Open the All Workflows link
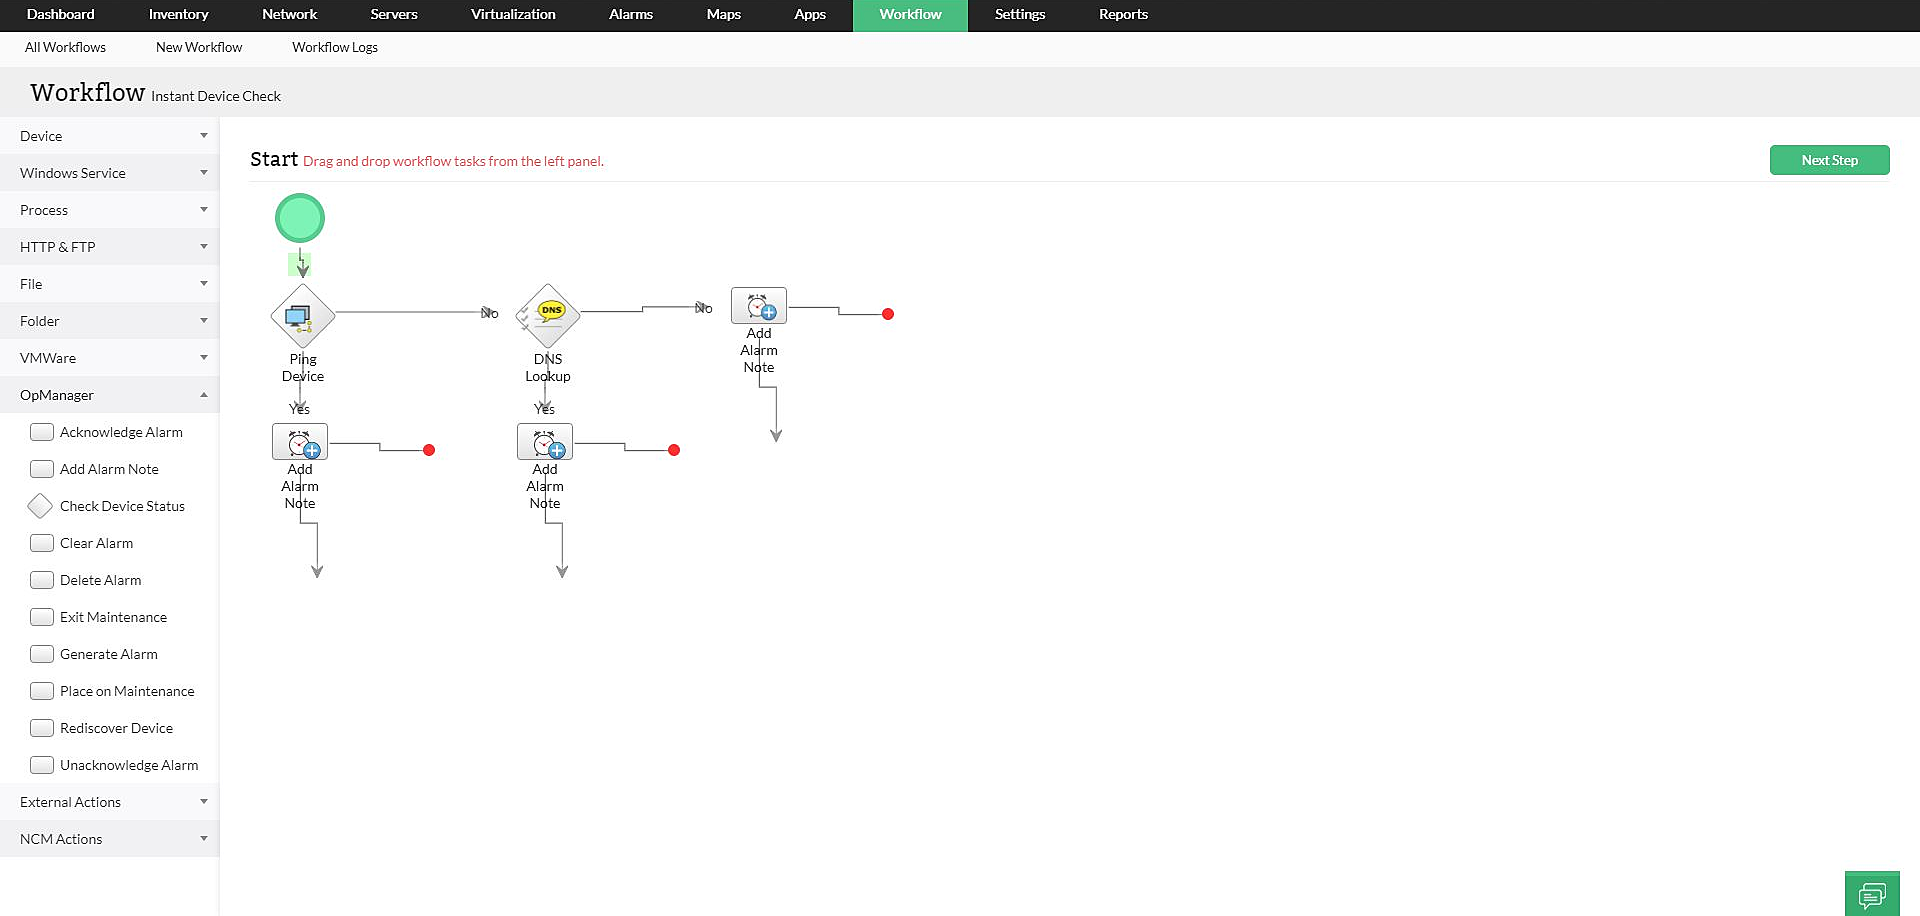 coord(65,47)
